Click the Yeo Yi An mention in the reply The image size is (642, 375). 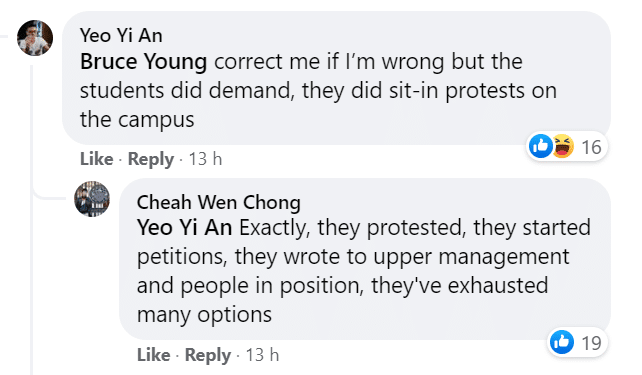pos(184,228)
